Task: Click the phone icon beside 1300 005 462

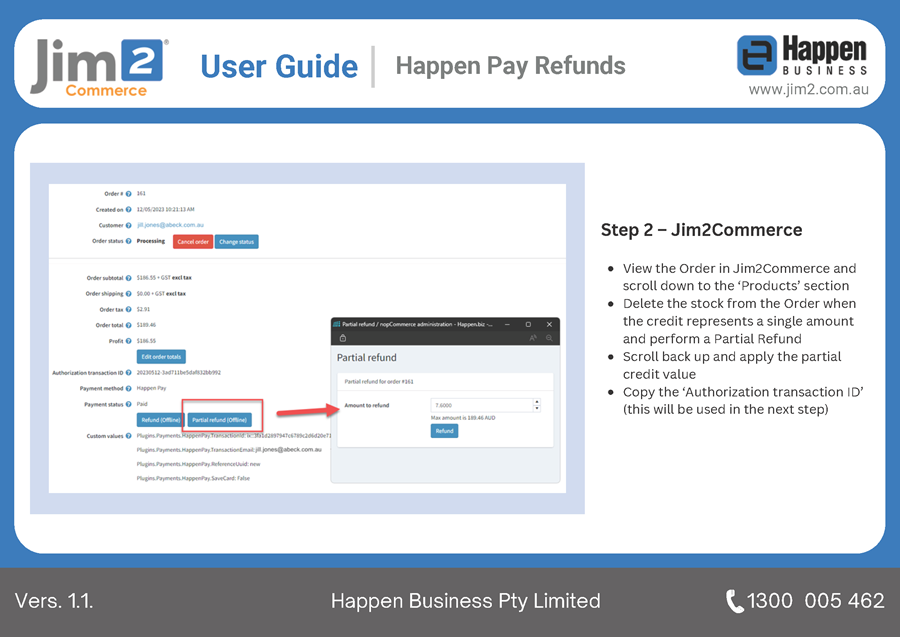Action: pos(735,601)
